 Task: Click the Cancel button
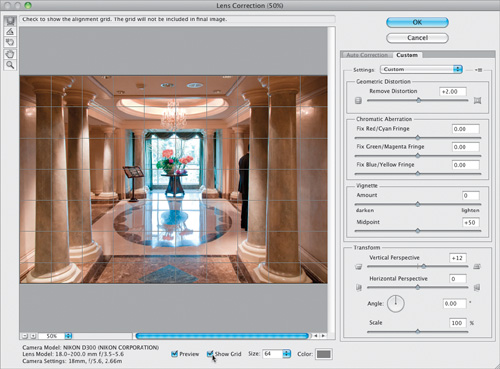pyautogui.click(x=417, y=38)
